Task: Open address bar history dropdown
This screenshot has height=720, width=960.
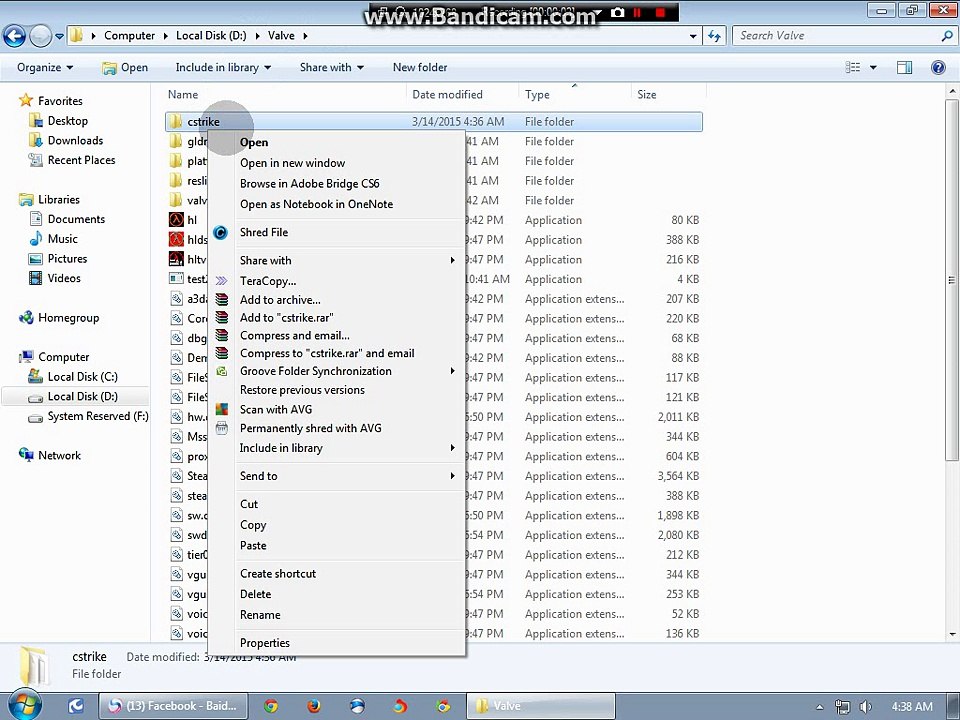Action: [692, 36]
